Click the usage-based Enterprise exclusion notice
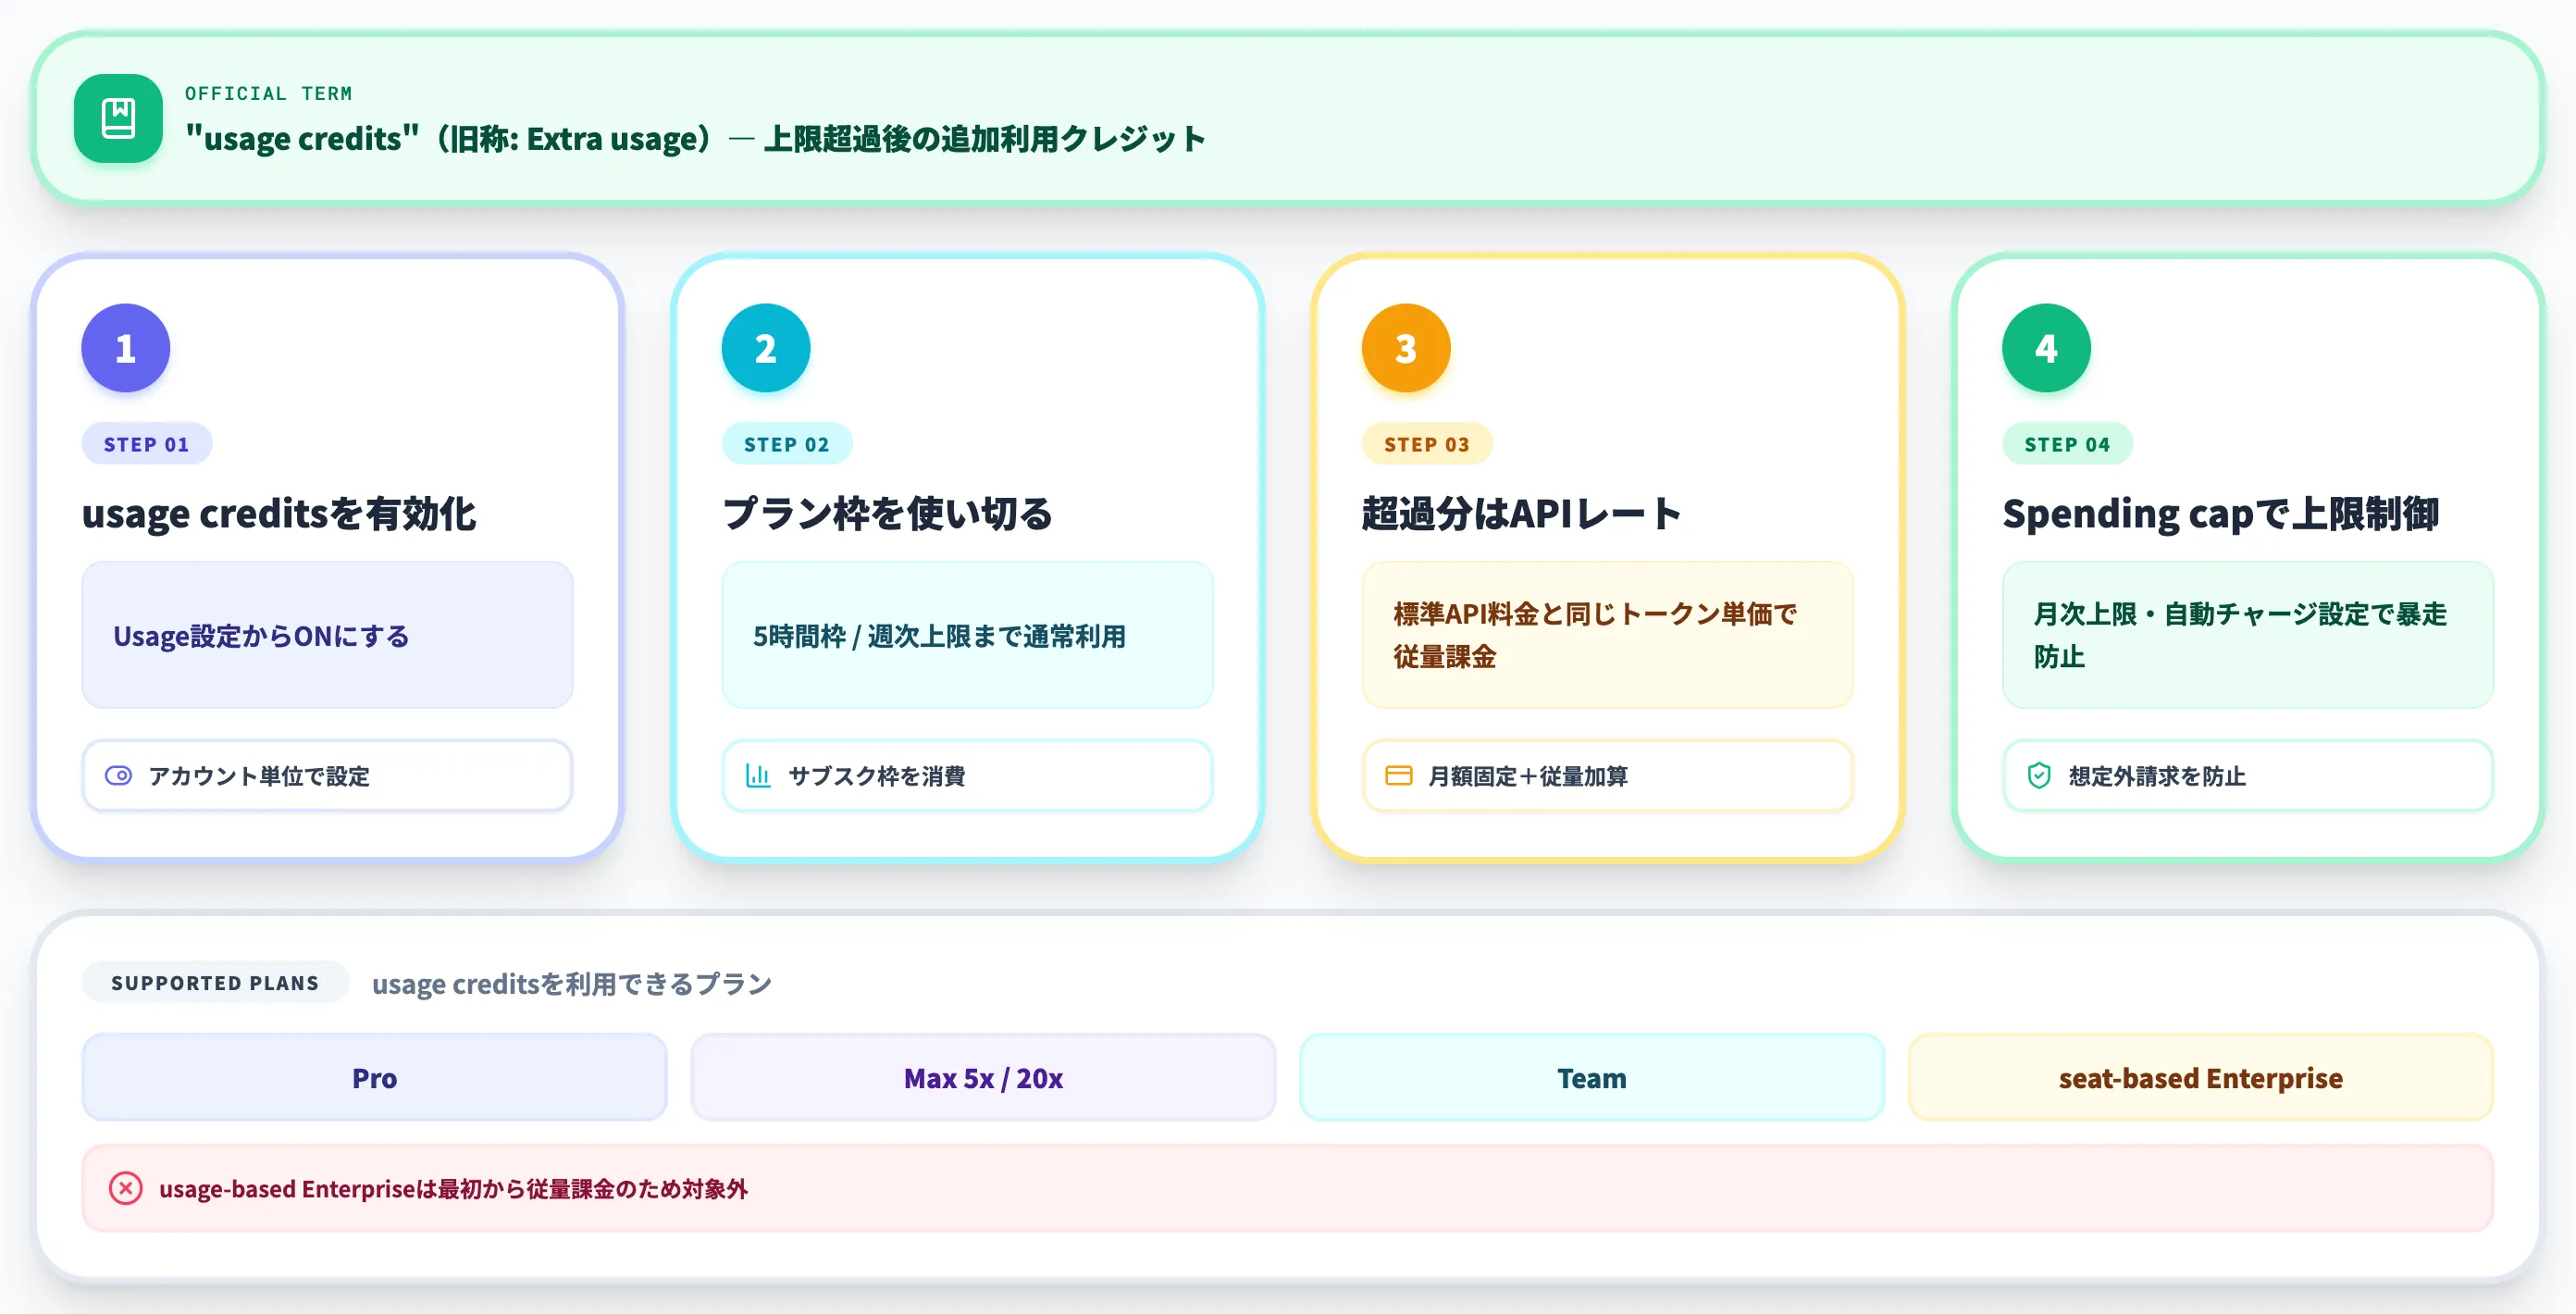Screen dimensions: 2576x1314 click(x=1287, y=1188)
